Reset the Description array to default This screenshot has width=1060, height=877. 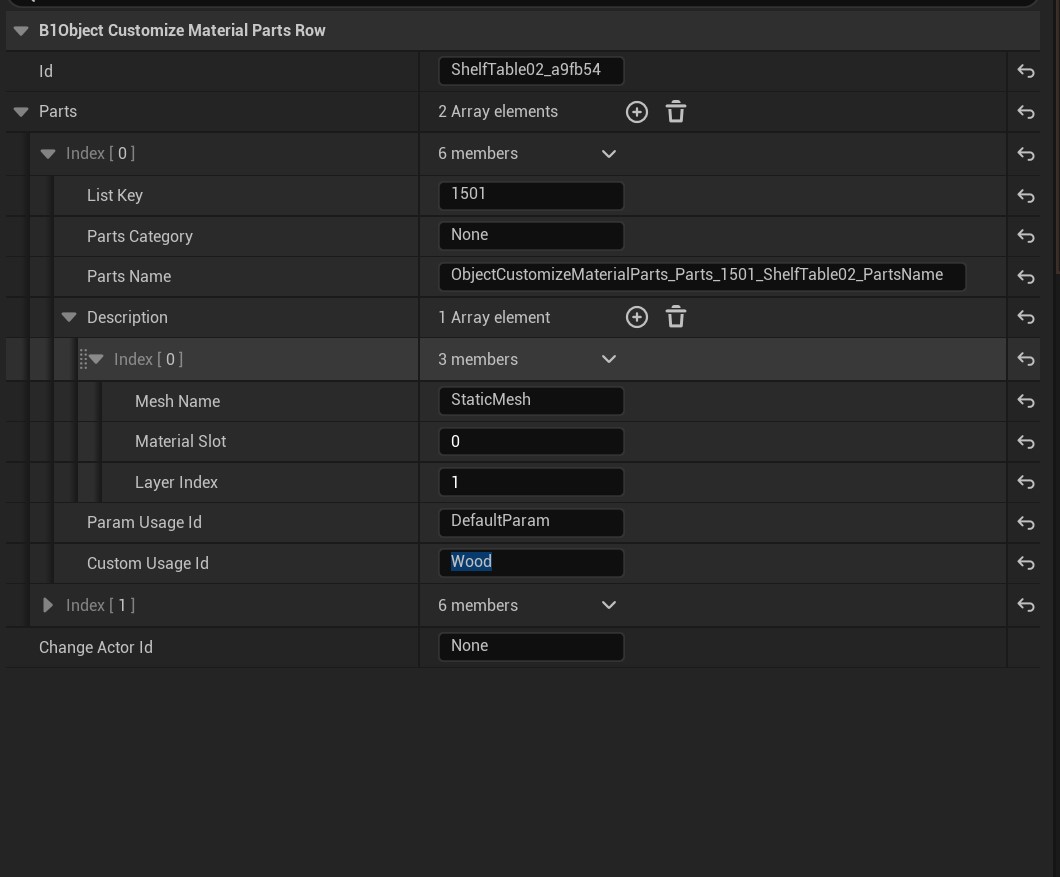(x=1026, y=317)
